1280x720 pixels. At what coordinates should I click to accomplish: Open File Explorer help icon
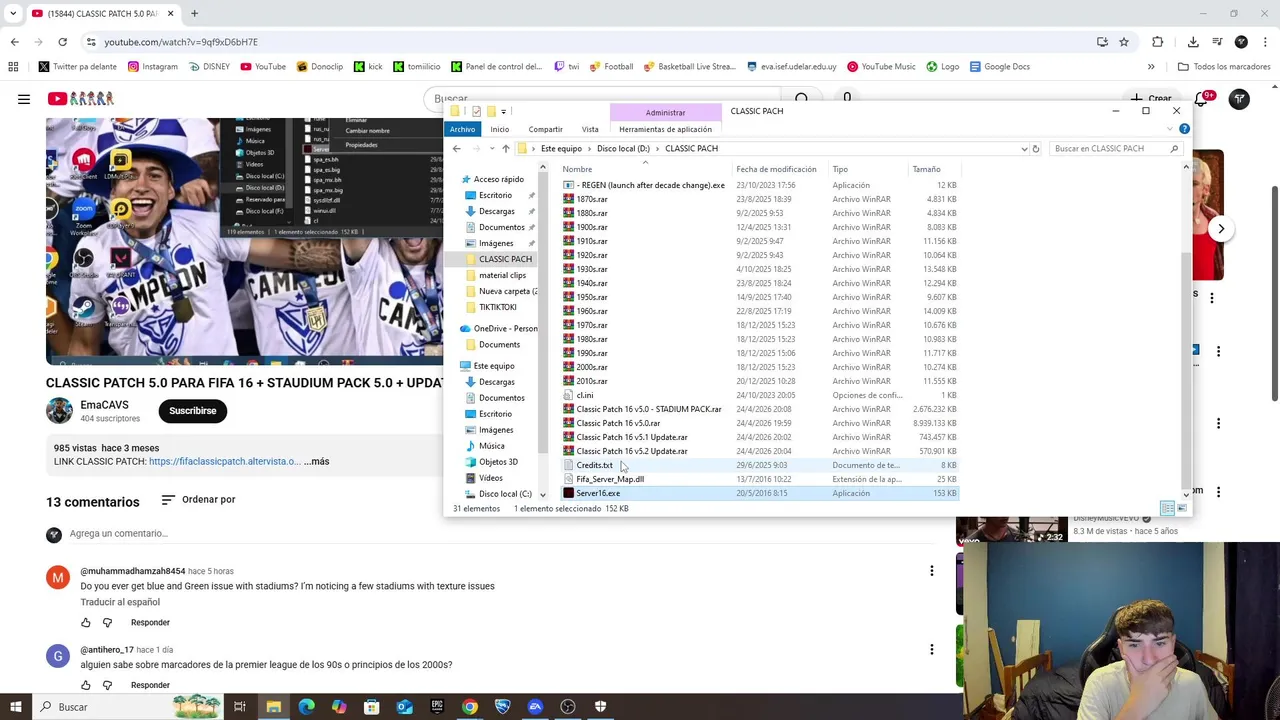click(x=1184, y=129)
